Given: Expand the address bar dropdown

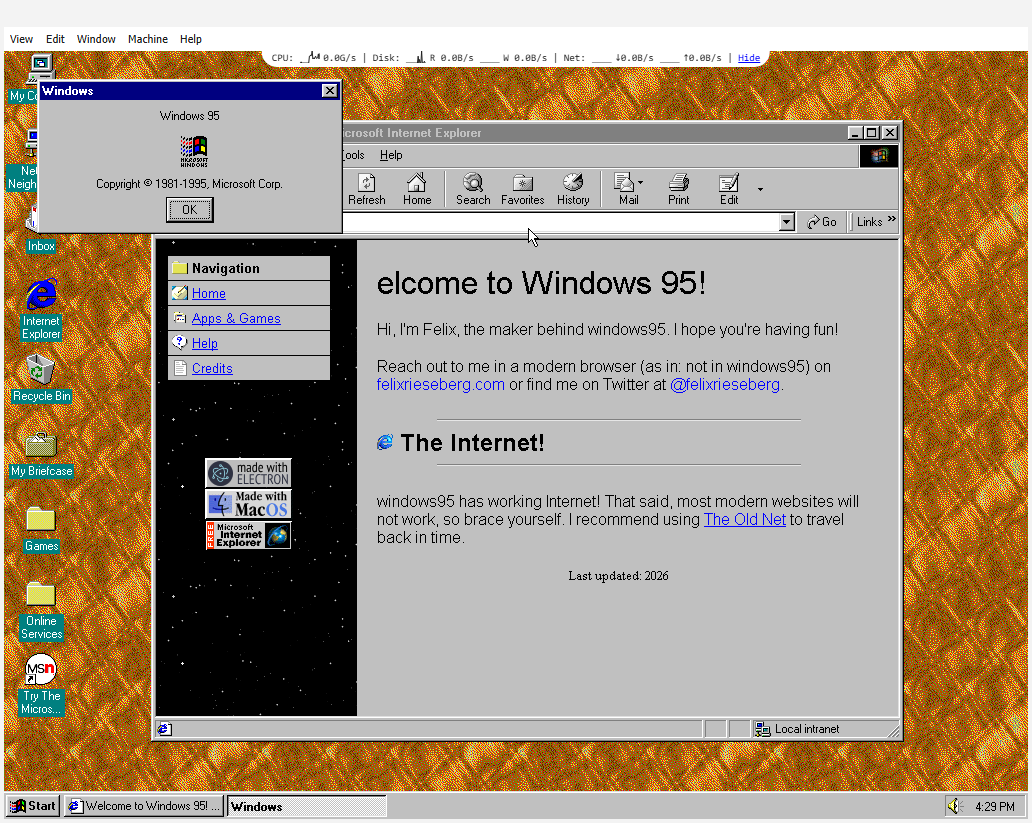Looking at the screenshot, I should tap(787, 222).
